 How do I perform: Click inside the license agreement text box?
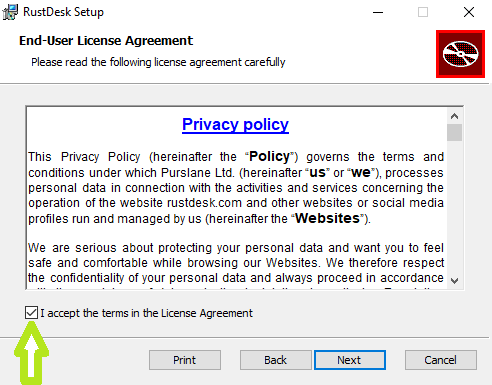(x=237, y=198)
